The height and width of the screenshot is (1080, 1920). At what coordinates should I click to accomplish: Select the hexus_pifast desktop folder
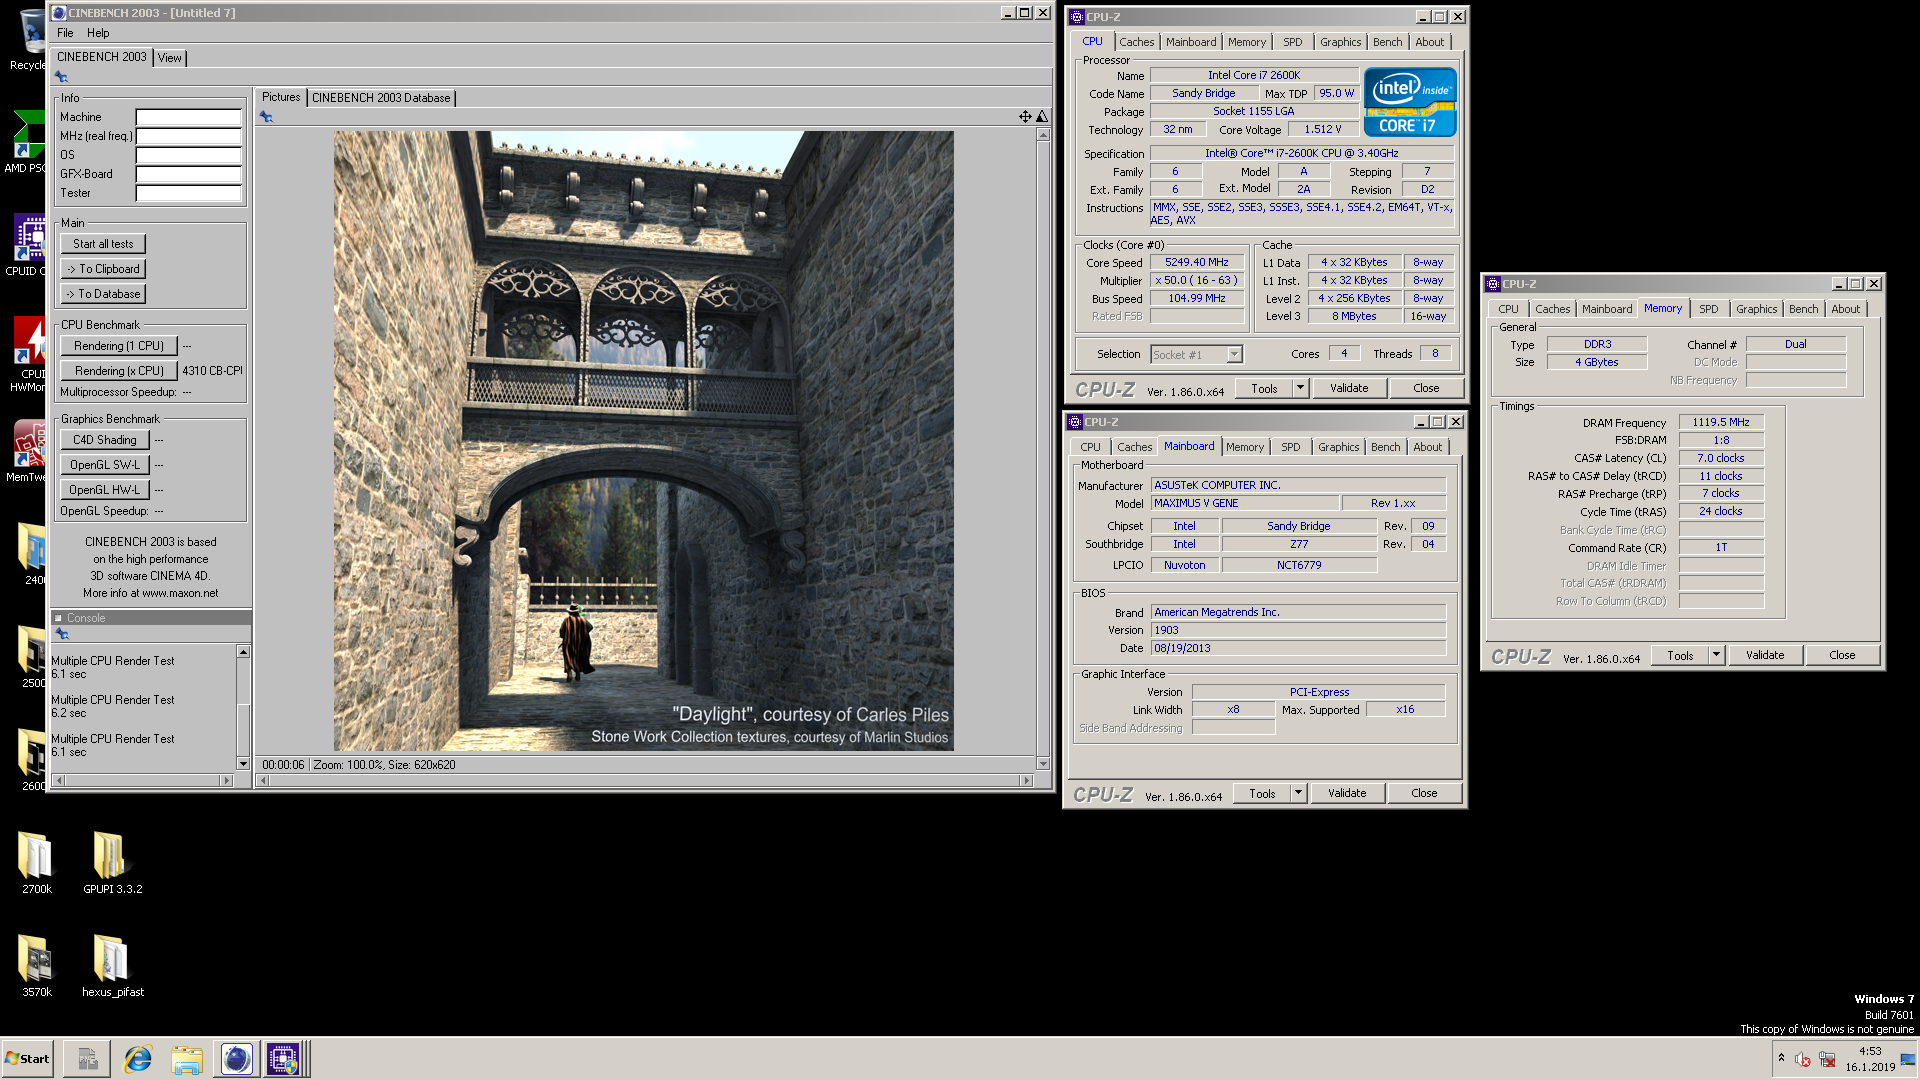(x=112, y=965)
